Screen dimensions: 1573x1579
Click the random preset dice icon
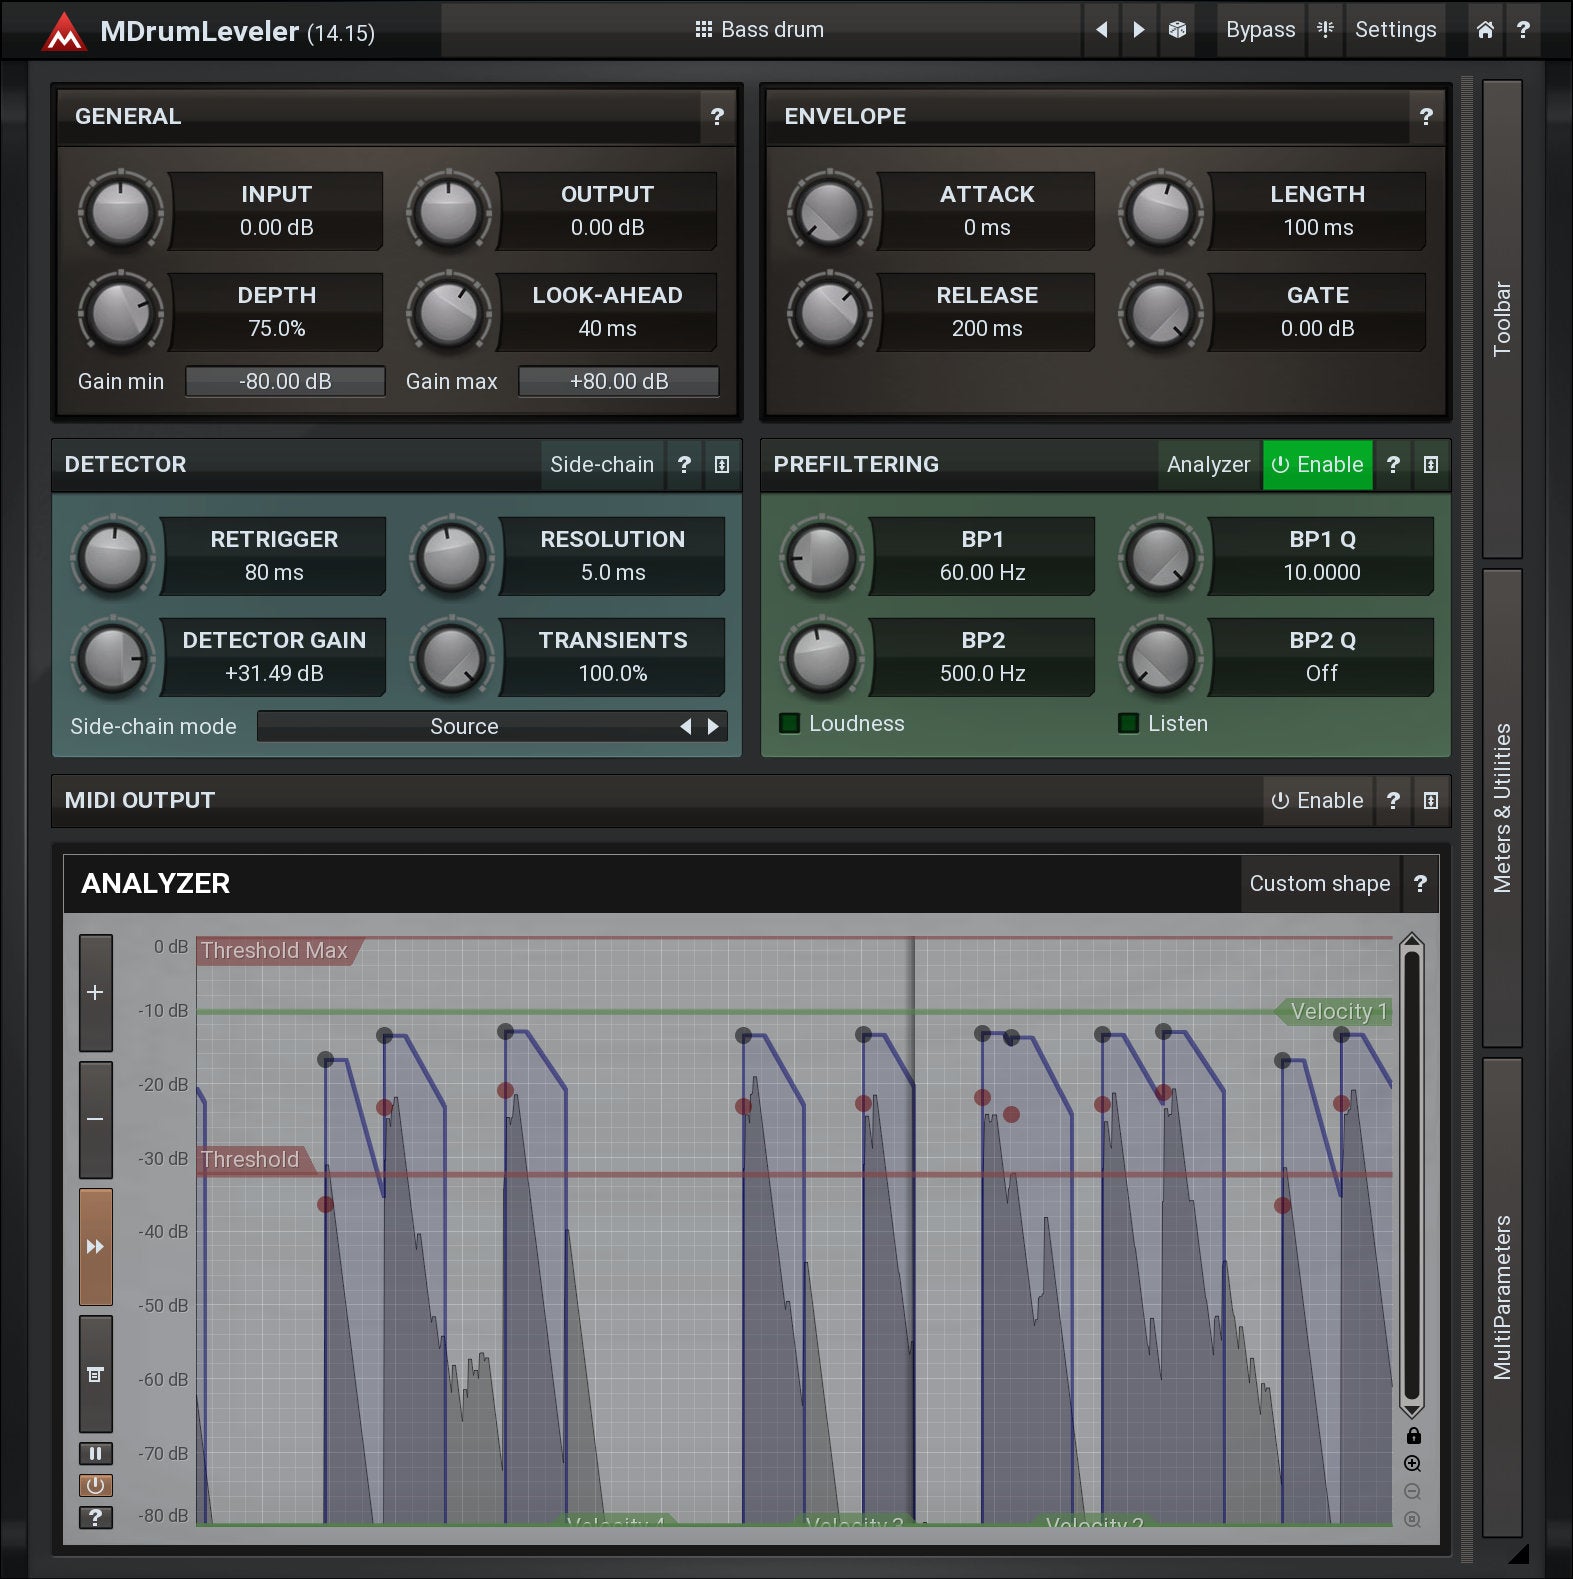tap(1177, 30)
